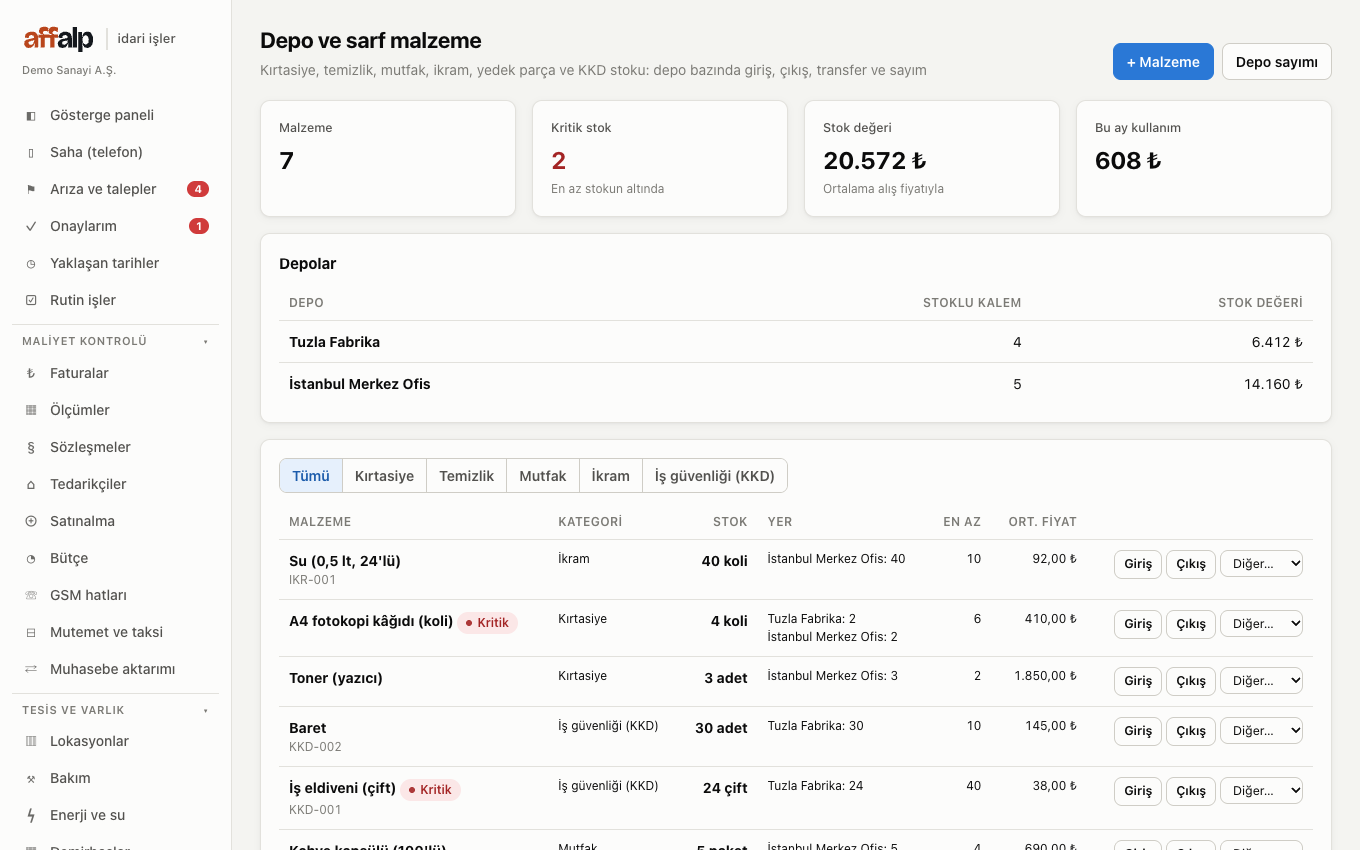Open Diğer dropdown for Su row
The image size is (1360, 850).
pyautogui.click(x=1262, y=564)
